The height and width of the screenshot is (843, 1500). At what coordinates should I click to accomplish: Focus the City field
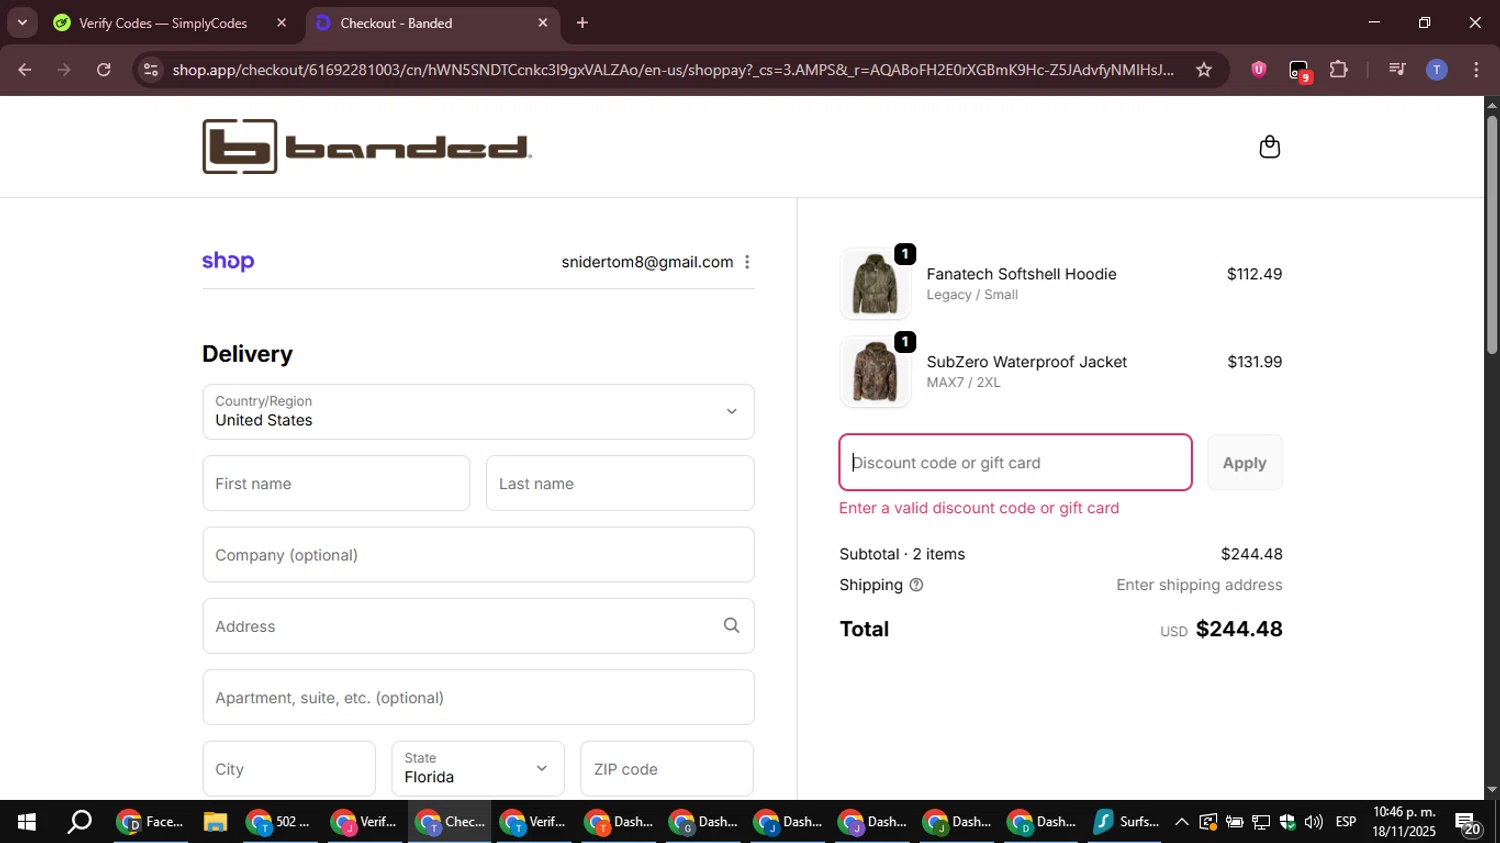point(289,769)
